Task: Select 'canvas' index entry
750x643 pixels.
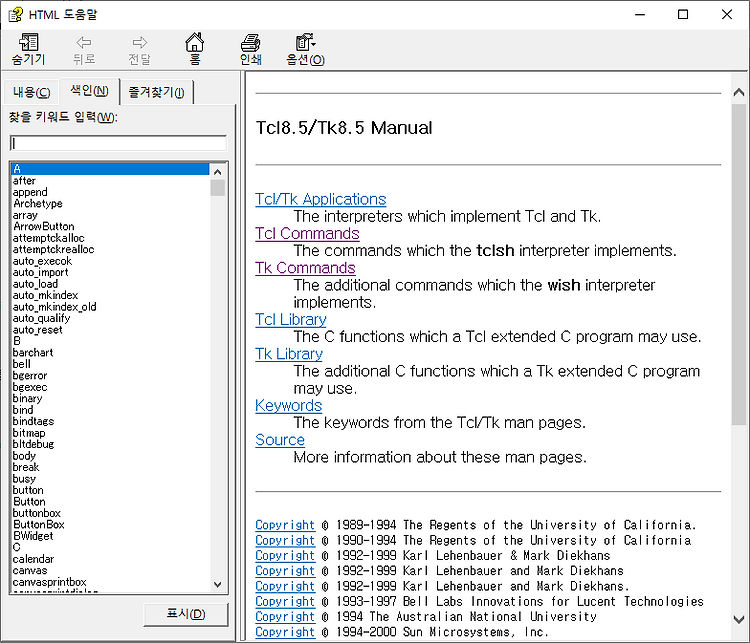Action: click(x=30, y=571)
